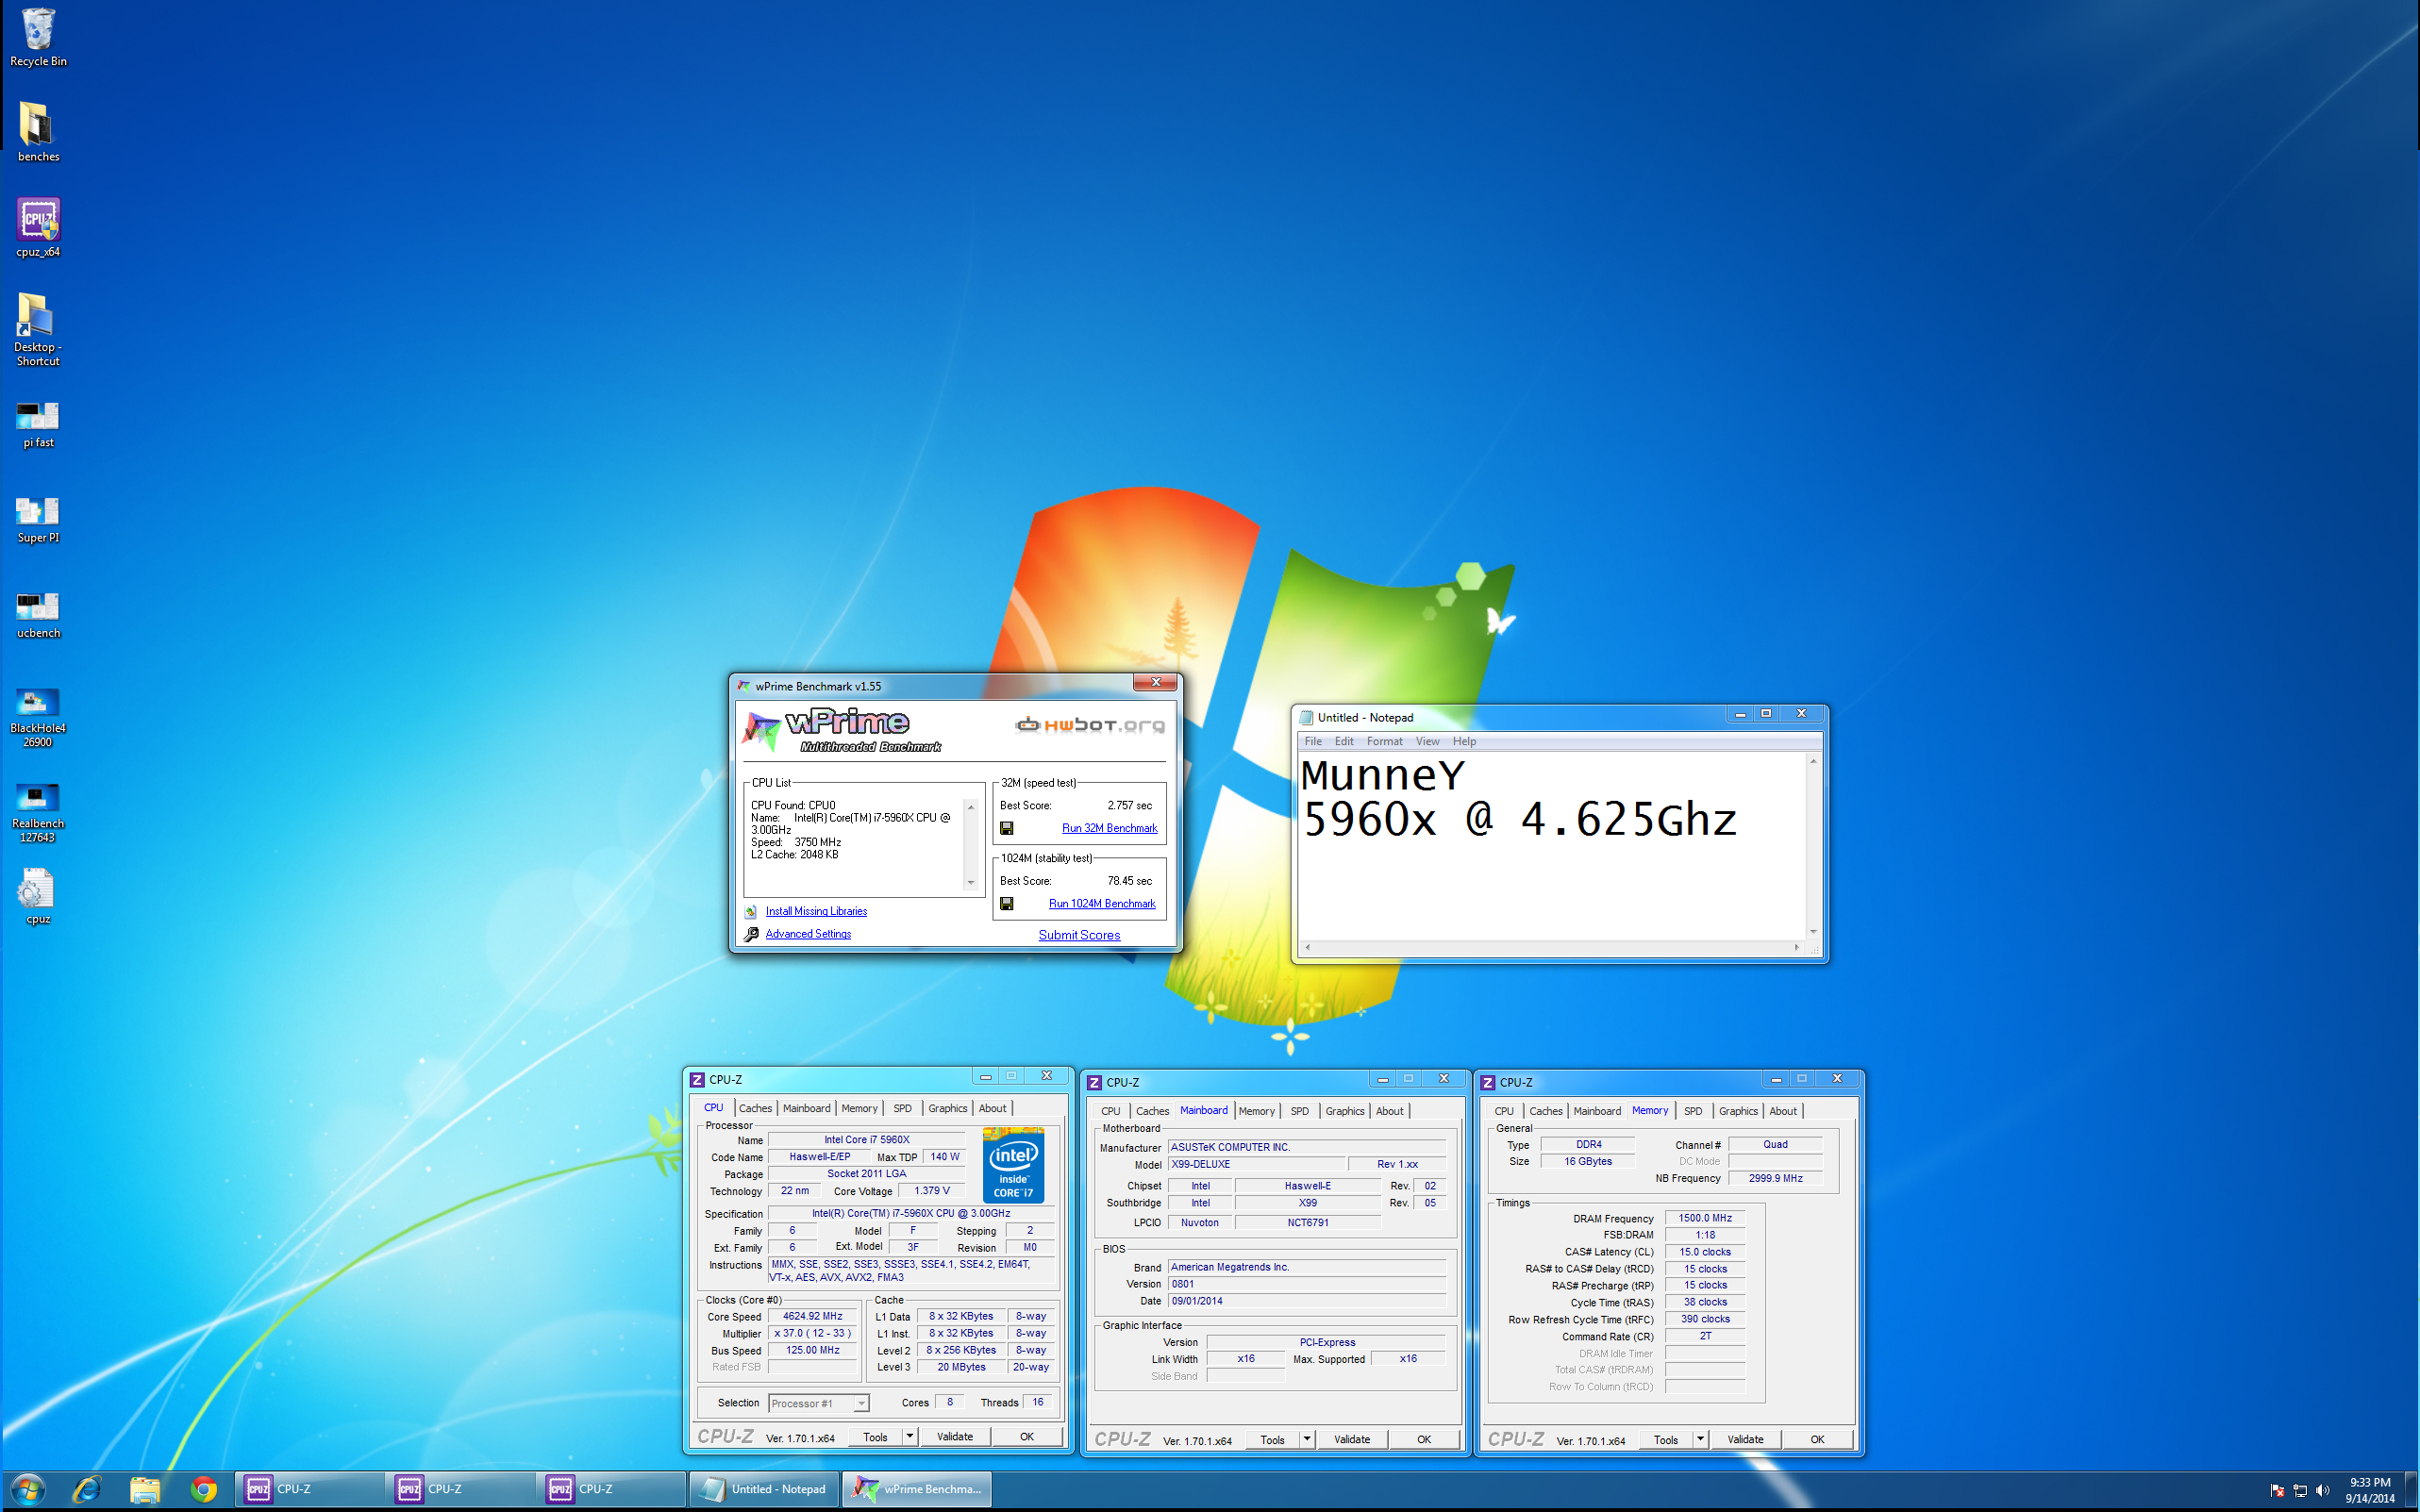Open Tools dropdown arrow in Memory CPU-Z window
The image size is (2420, 1512).
(x=1700, y=1440)
